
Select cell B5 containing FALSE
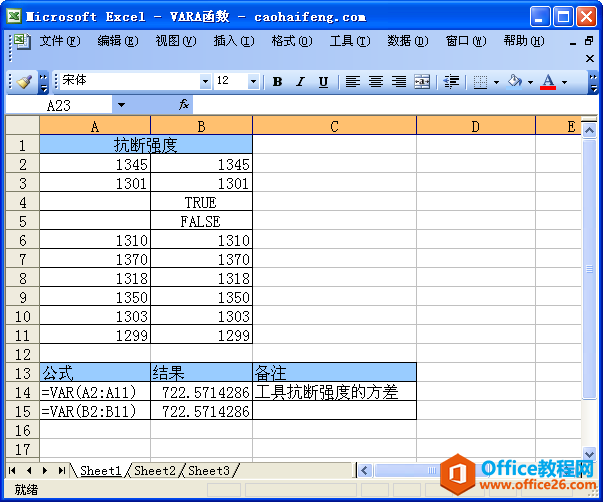201,221
